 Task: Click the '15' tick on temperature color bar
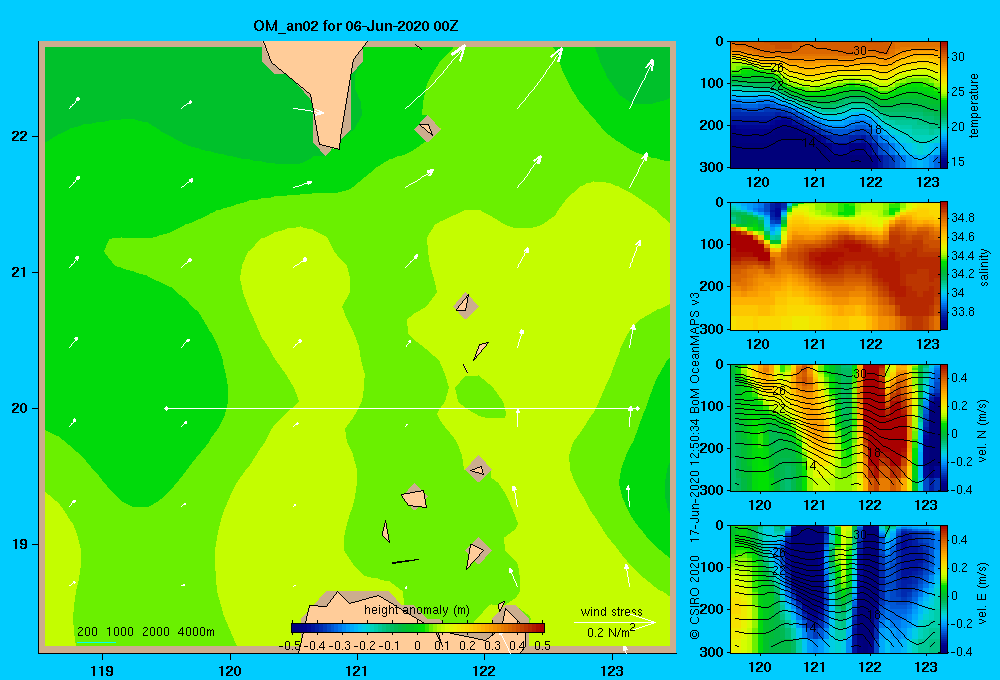point(957,161)
